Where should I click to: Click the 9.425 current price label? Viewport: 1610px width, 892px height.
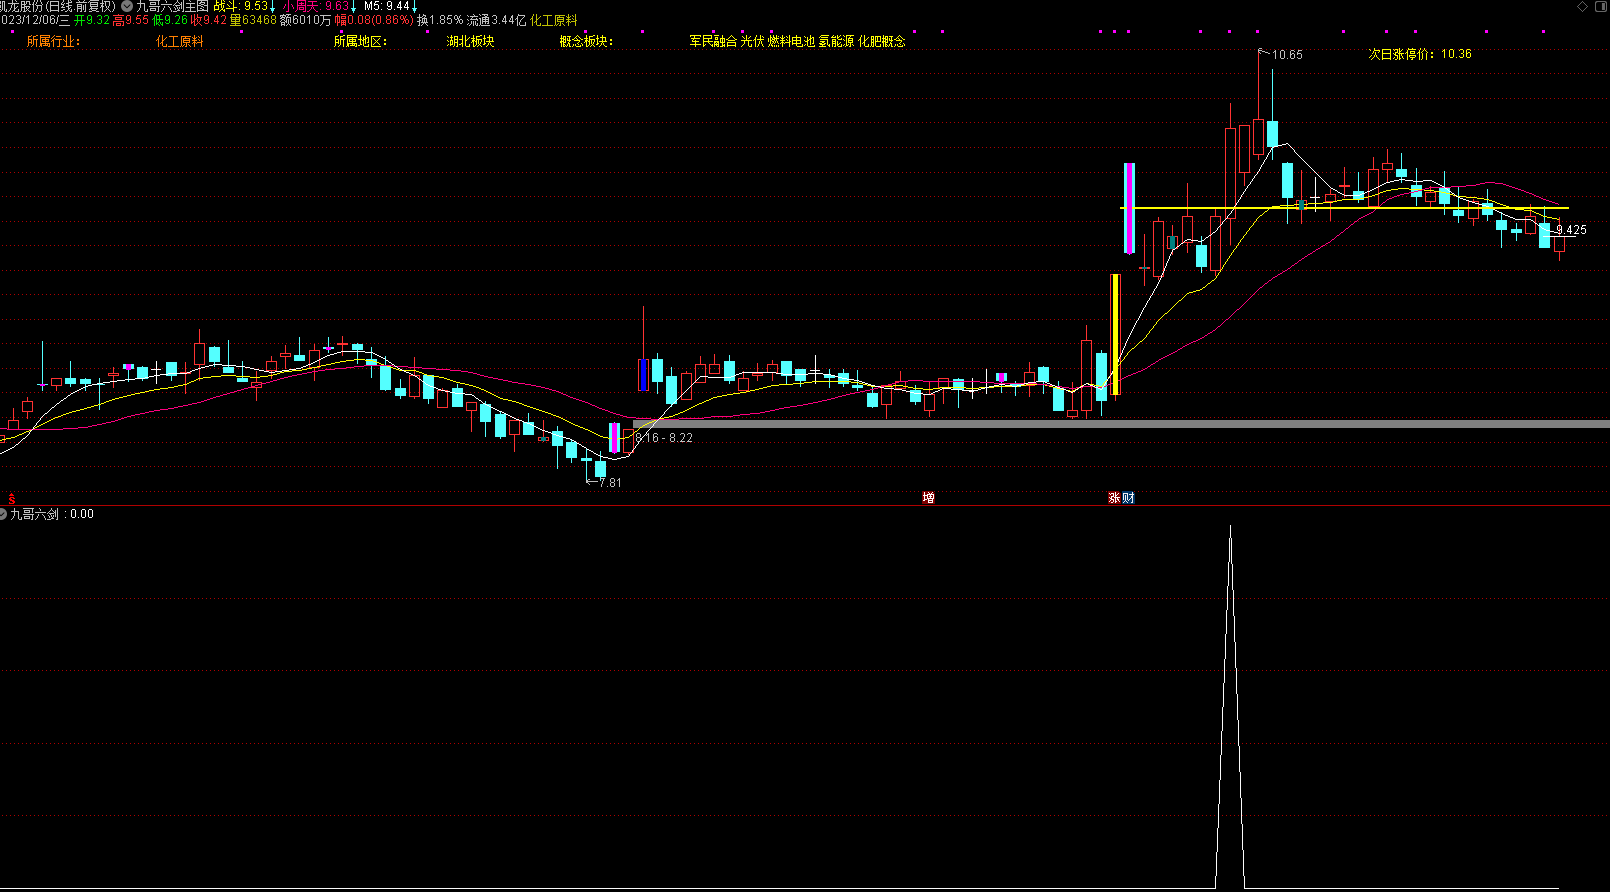pyautogui.click(x=1572, y=230)
